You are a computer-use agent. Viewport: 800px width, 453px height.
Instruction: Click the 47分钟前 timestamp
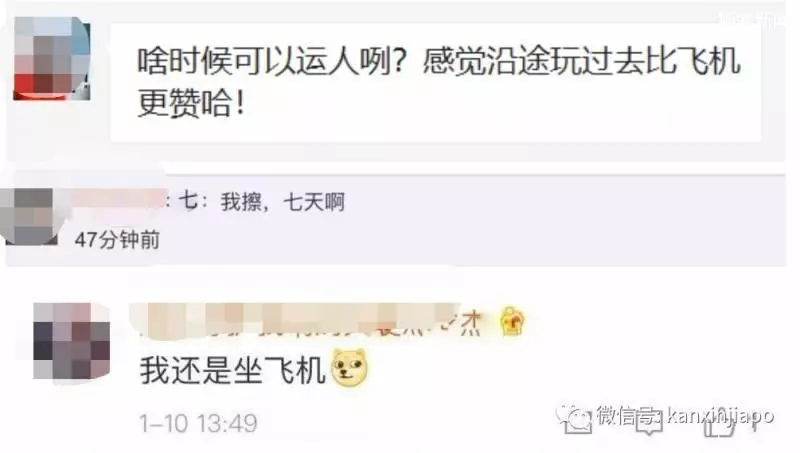117,239
